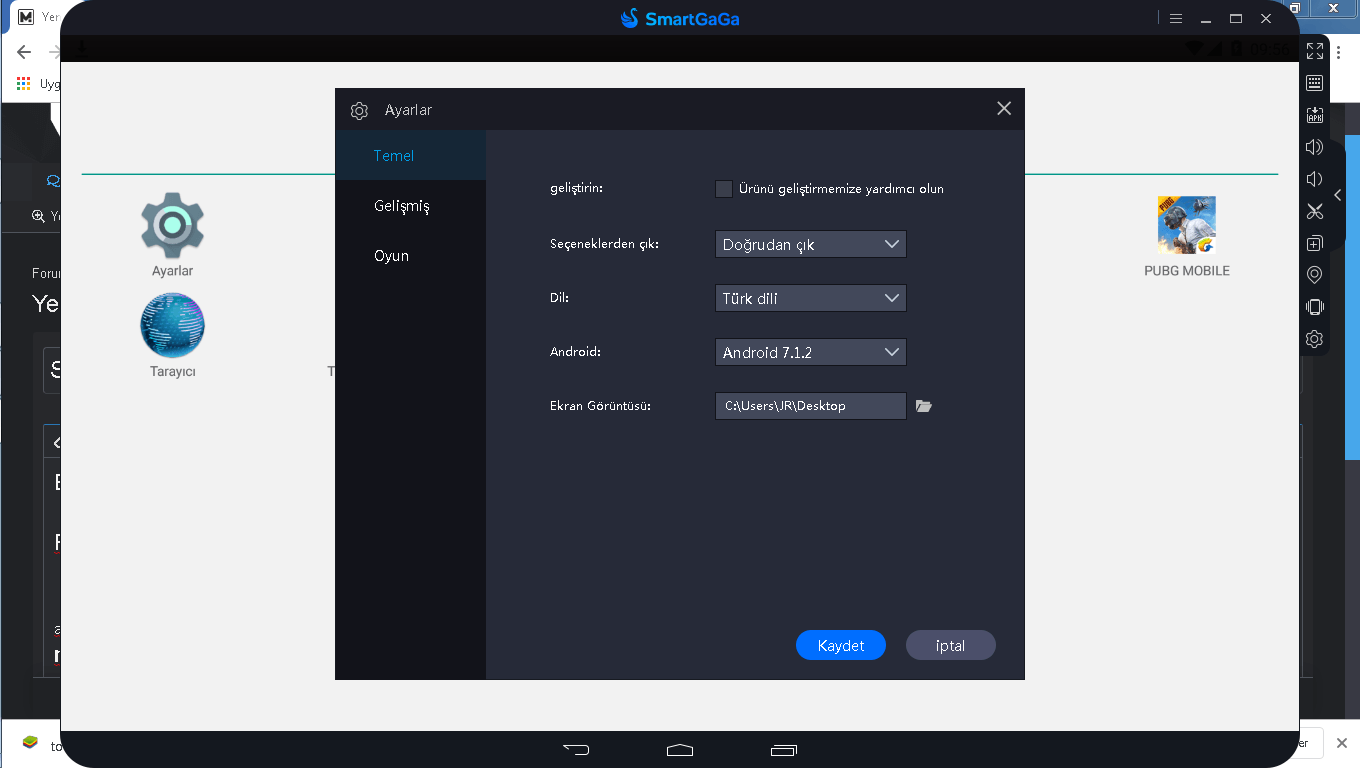Open the Android 7.1.2 version dropdown
The height and width of the screenshot is (768, 1360).
pos(811,352)
